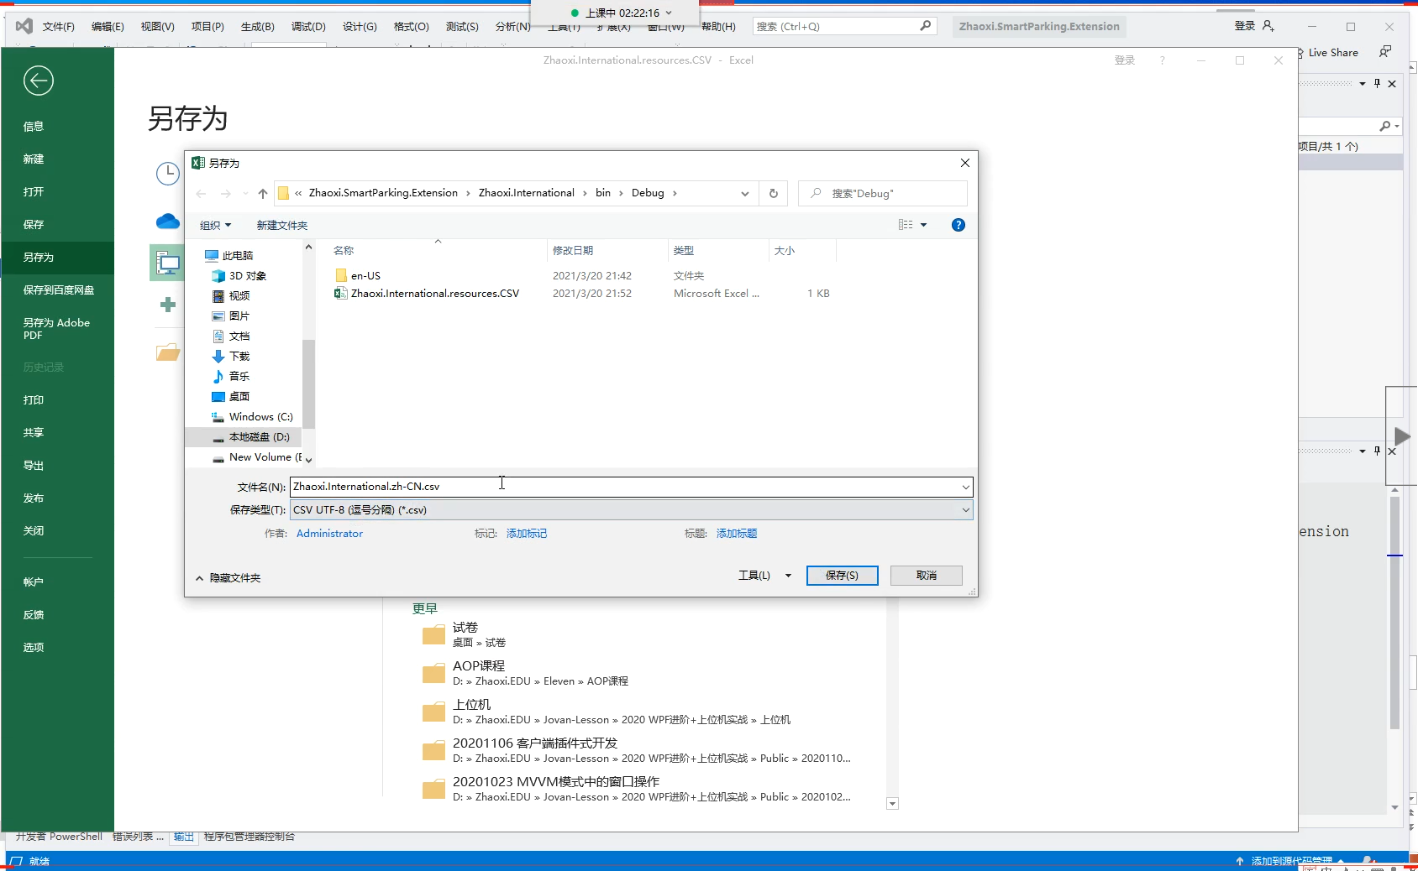The height and width of the screenshot is (871, 1418).
Task: Click the 取消 button
Action: coord(927,575)
